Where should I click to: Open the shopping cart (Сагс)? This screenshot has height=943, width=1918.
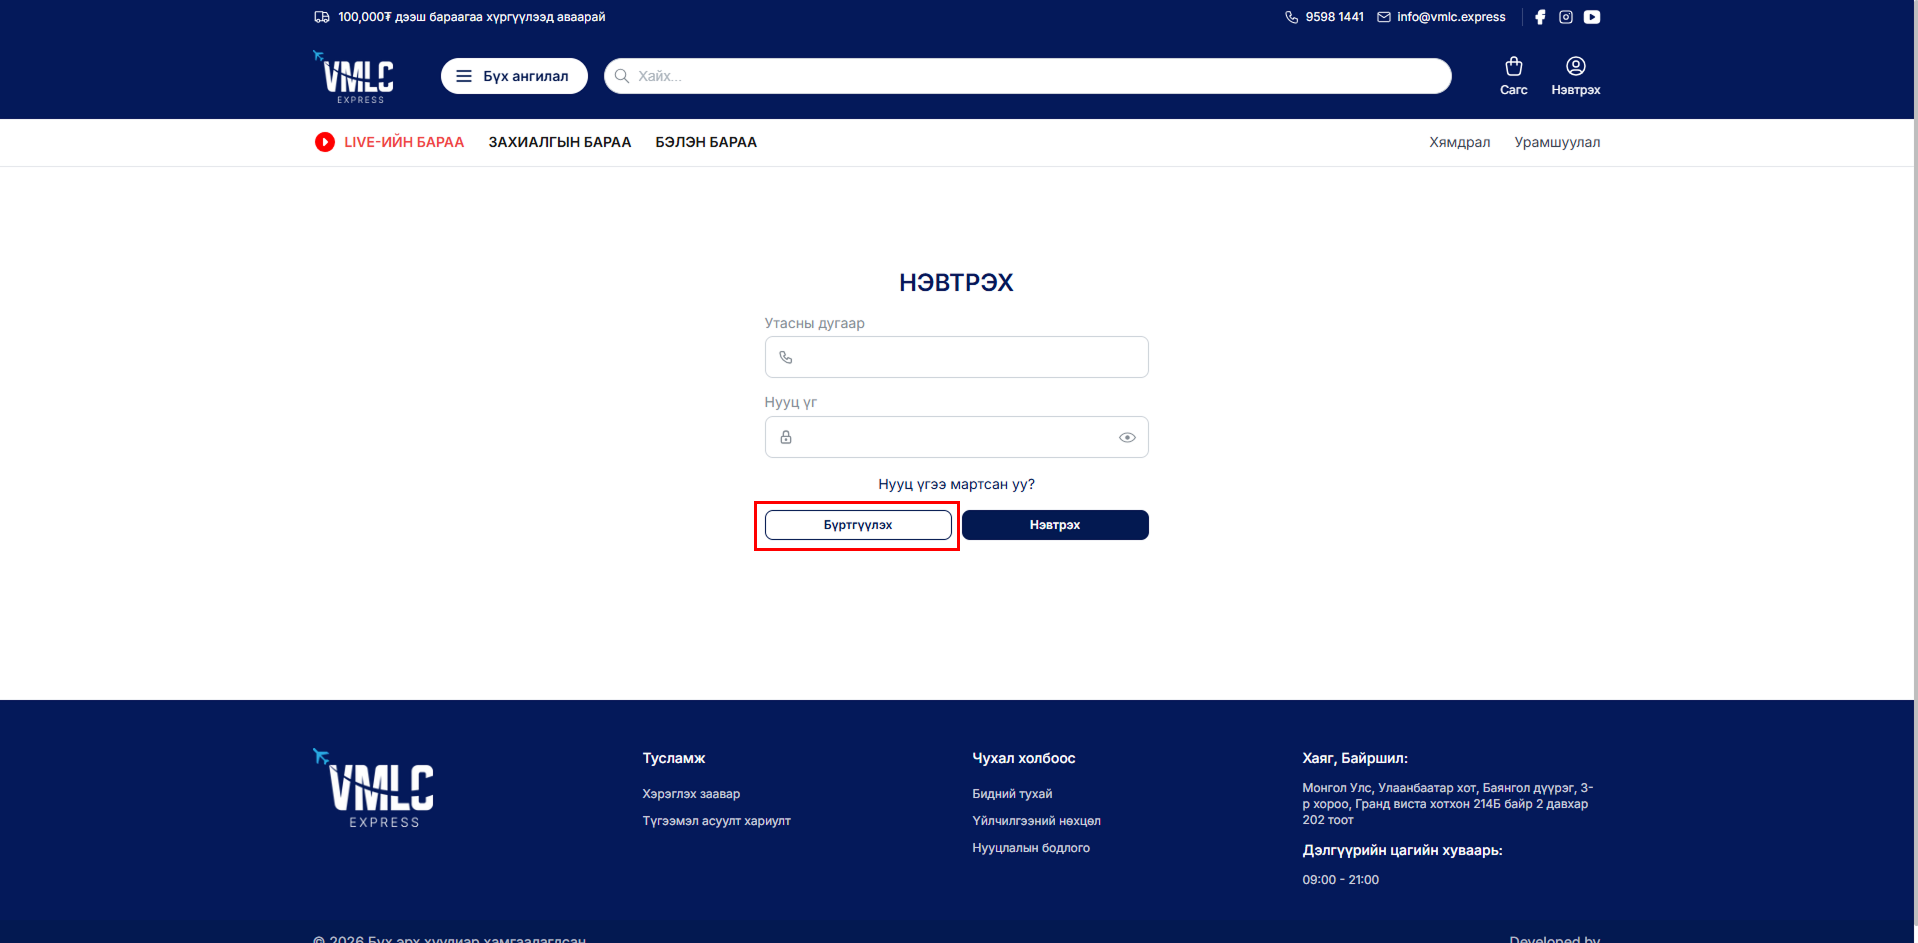click(x=1513, y=75)
